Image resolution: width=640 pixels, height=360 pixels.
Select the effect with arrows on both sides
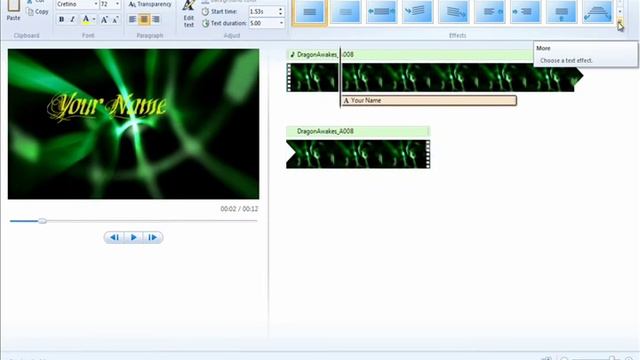point(382,12)
